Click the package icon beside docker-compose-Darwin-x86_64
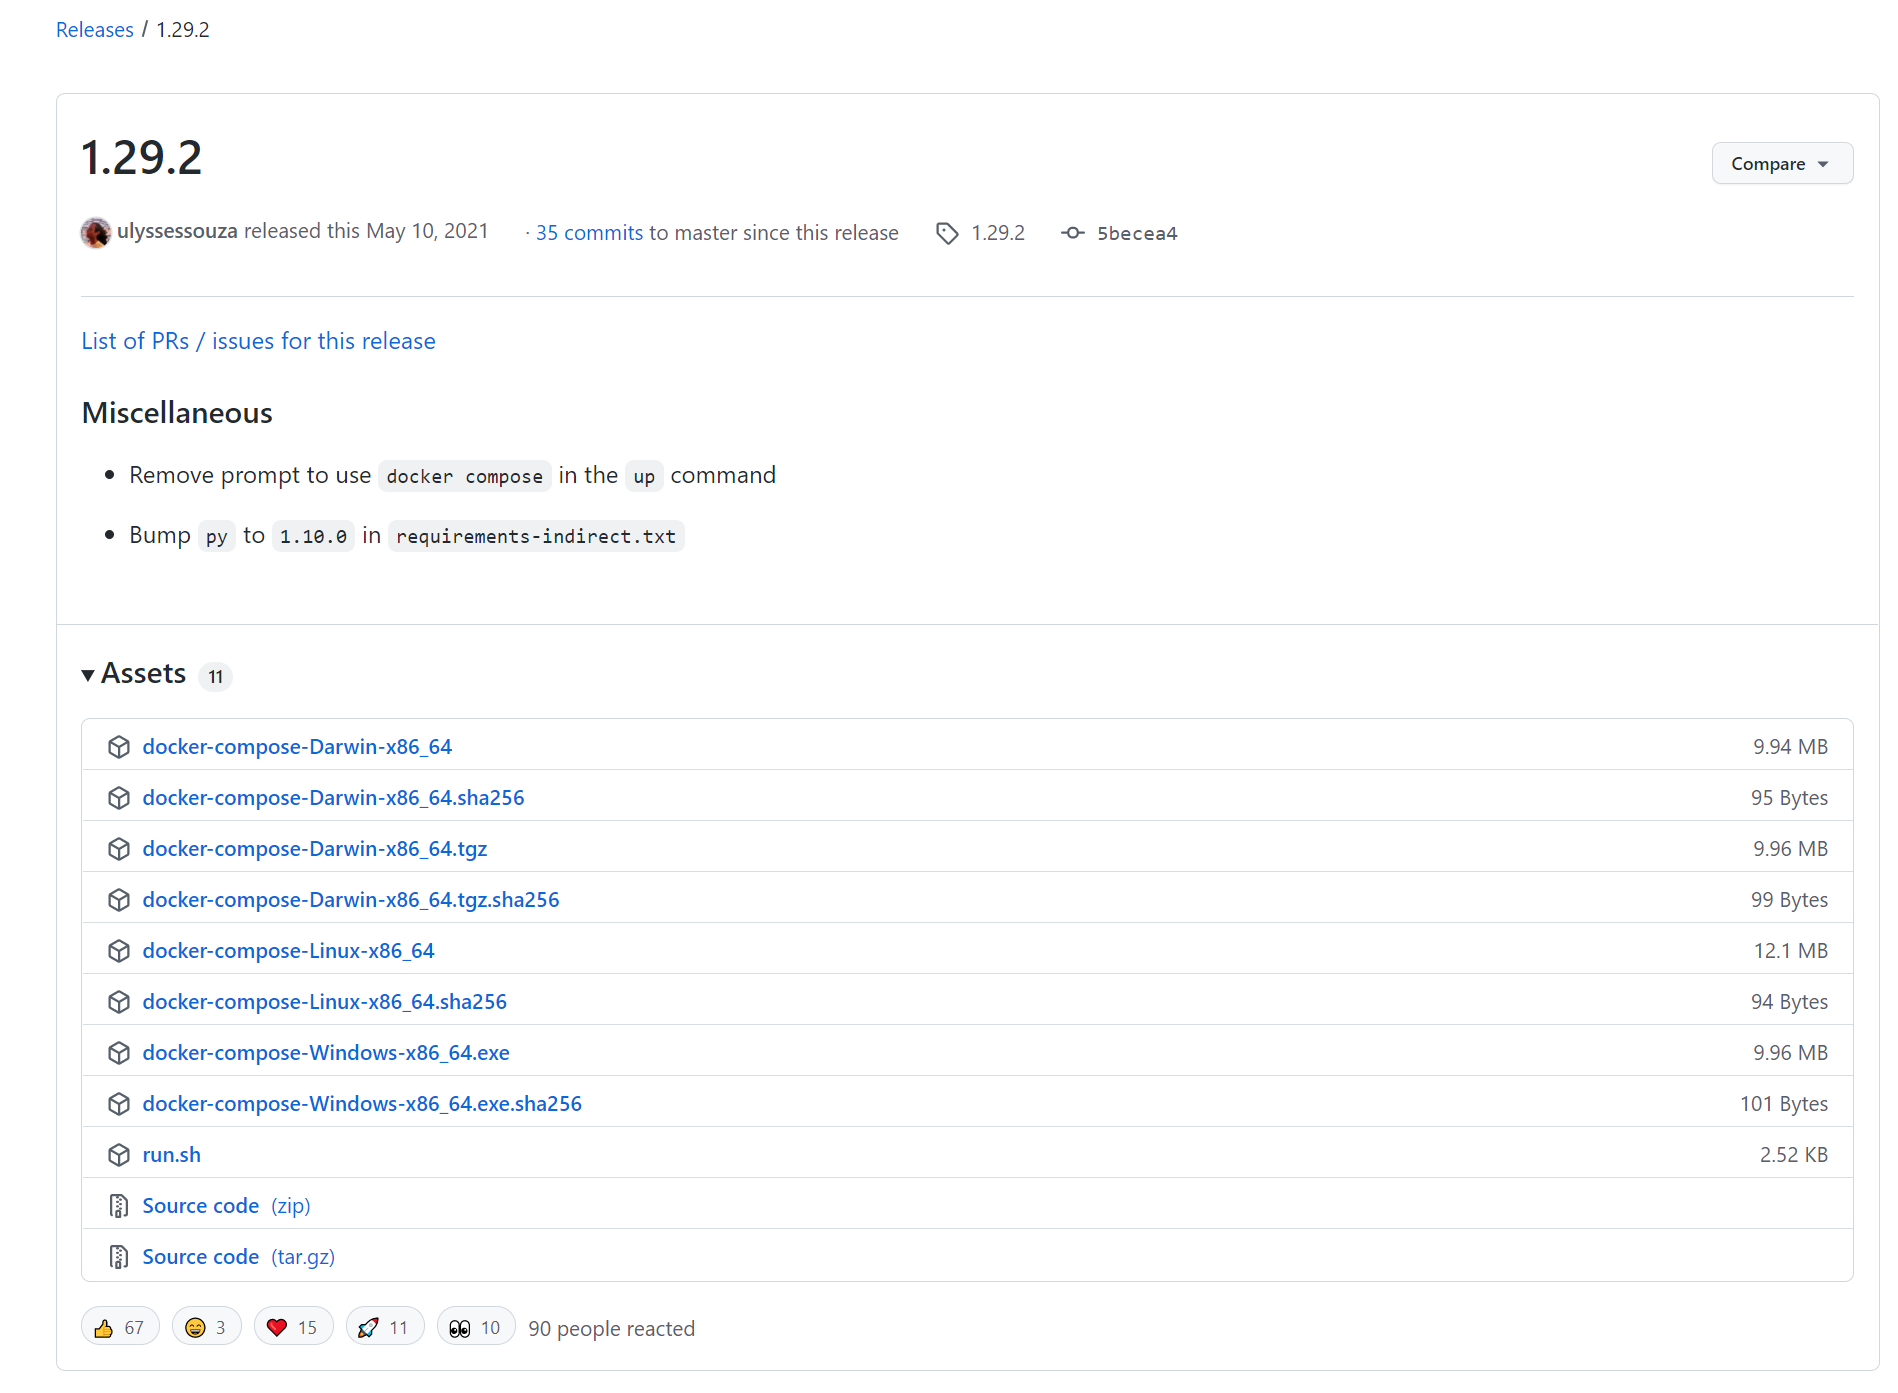 (119, 746)
